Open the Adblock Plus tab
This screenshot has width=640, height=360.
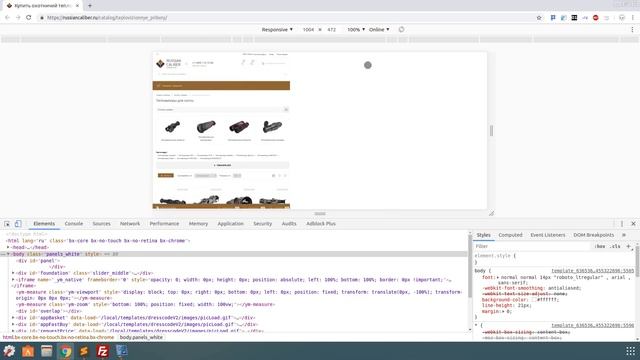(321, 224)
